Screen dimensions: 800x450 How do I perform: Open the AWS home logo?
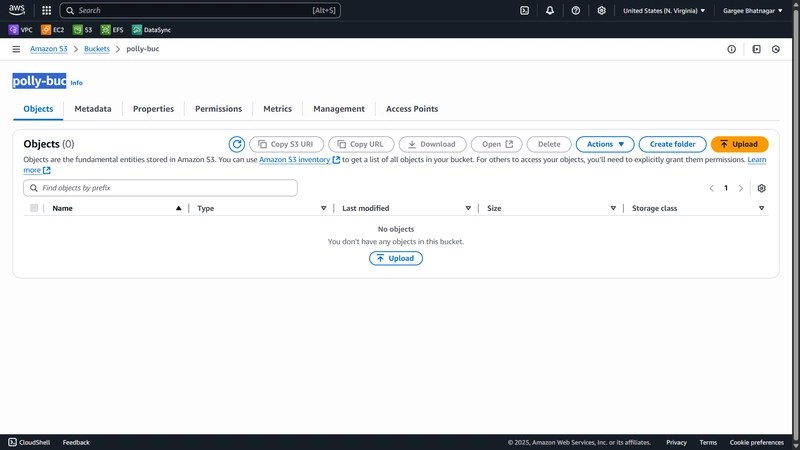pos(17,10)
